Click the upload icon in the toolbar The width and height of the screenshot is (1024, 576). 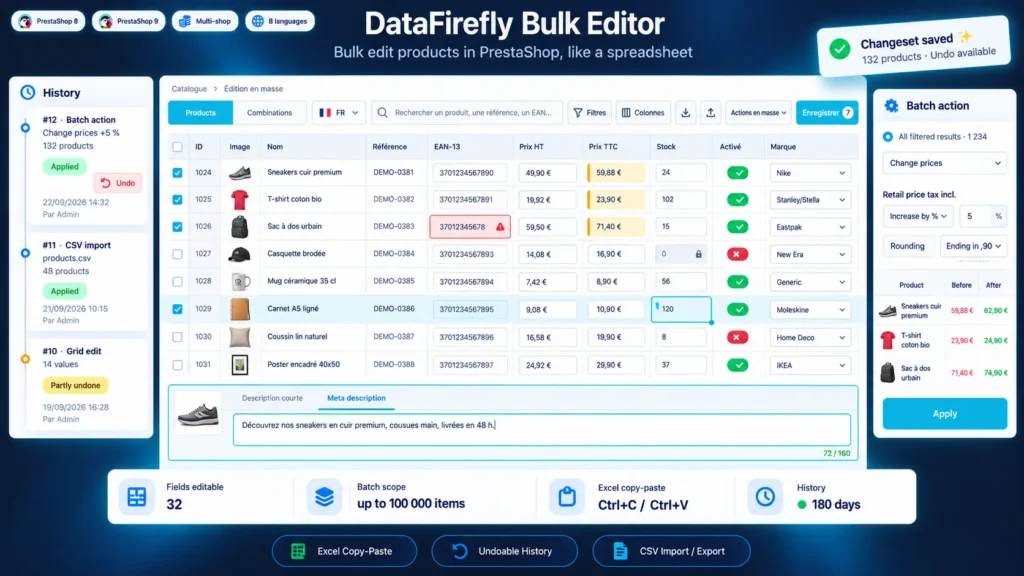(711, 113)
